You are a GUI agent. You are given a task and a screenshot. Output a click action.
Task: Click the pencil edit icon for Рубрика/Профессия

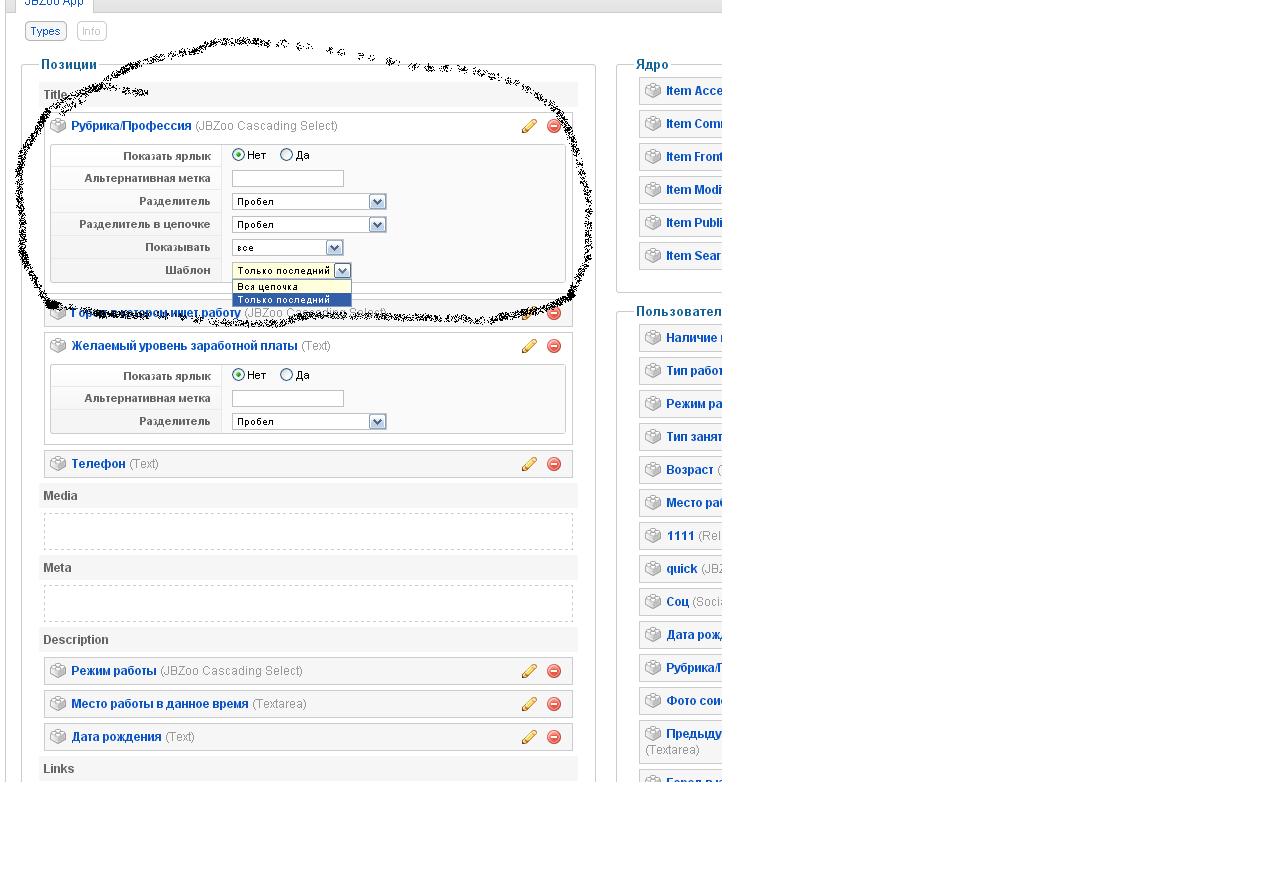point(529,126)
